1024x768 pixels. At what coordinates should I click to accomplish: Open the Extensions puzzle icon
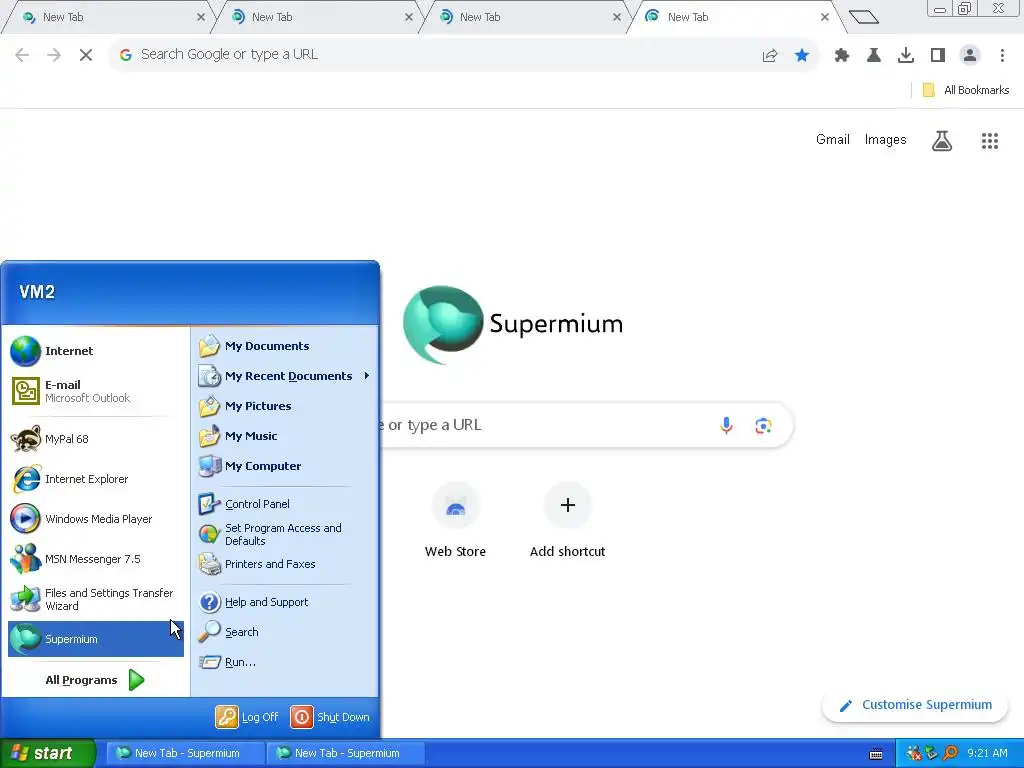842,56
